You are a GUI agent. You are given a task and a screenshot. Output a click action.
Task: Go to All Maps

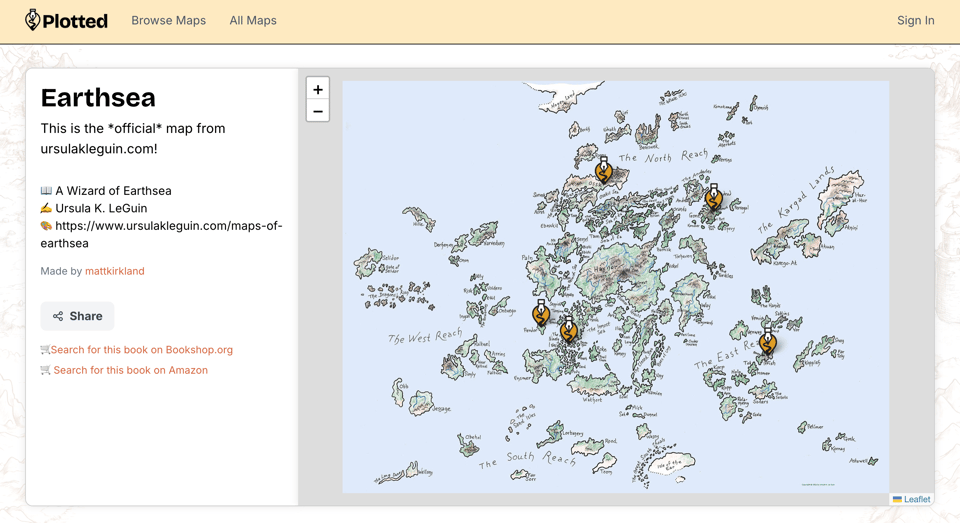(x=253, y=20)
